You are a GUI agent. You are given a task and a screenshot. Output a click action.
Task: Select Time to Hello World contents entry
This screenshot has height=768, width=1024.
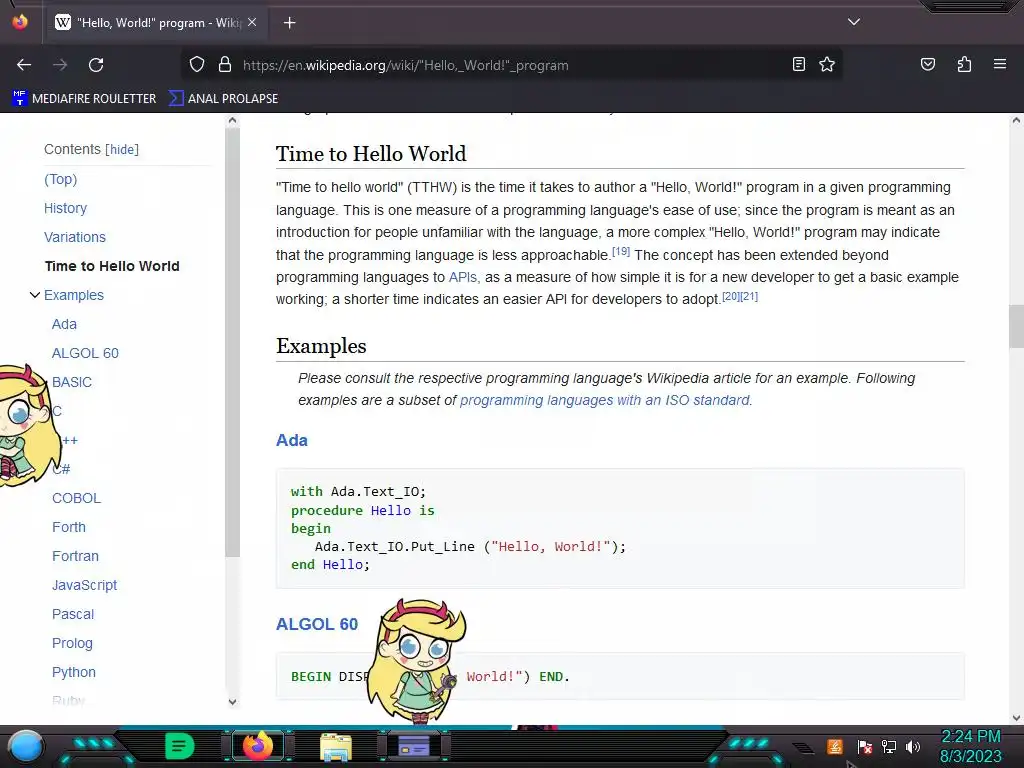pyautogui.click(x=112, y=266)
